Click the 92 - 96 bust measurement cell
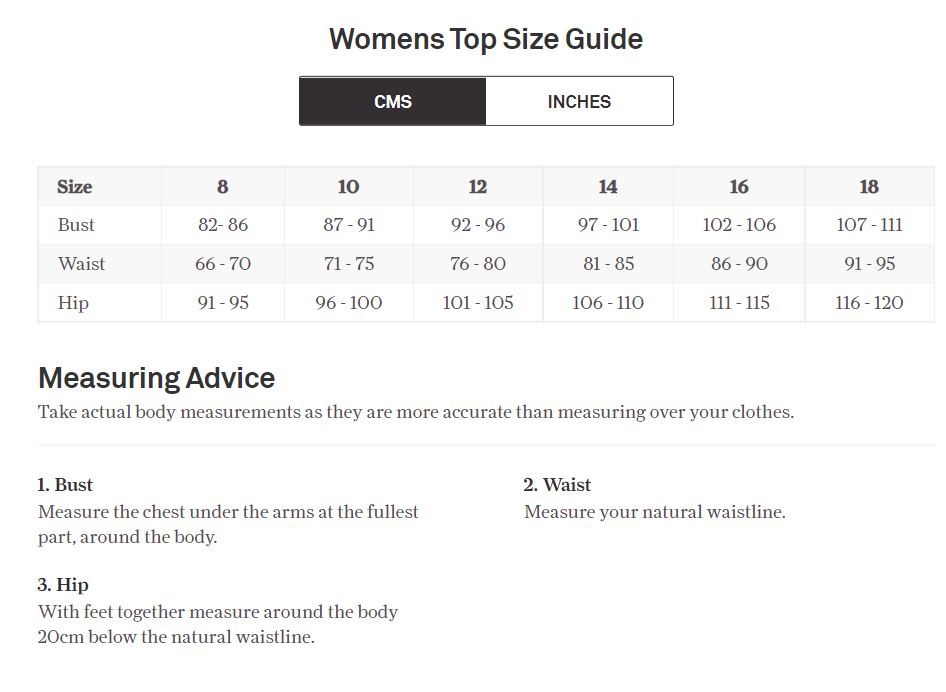 tap(478, 225)
